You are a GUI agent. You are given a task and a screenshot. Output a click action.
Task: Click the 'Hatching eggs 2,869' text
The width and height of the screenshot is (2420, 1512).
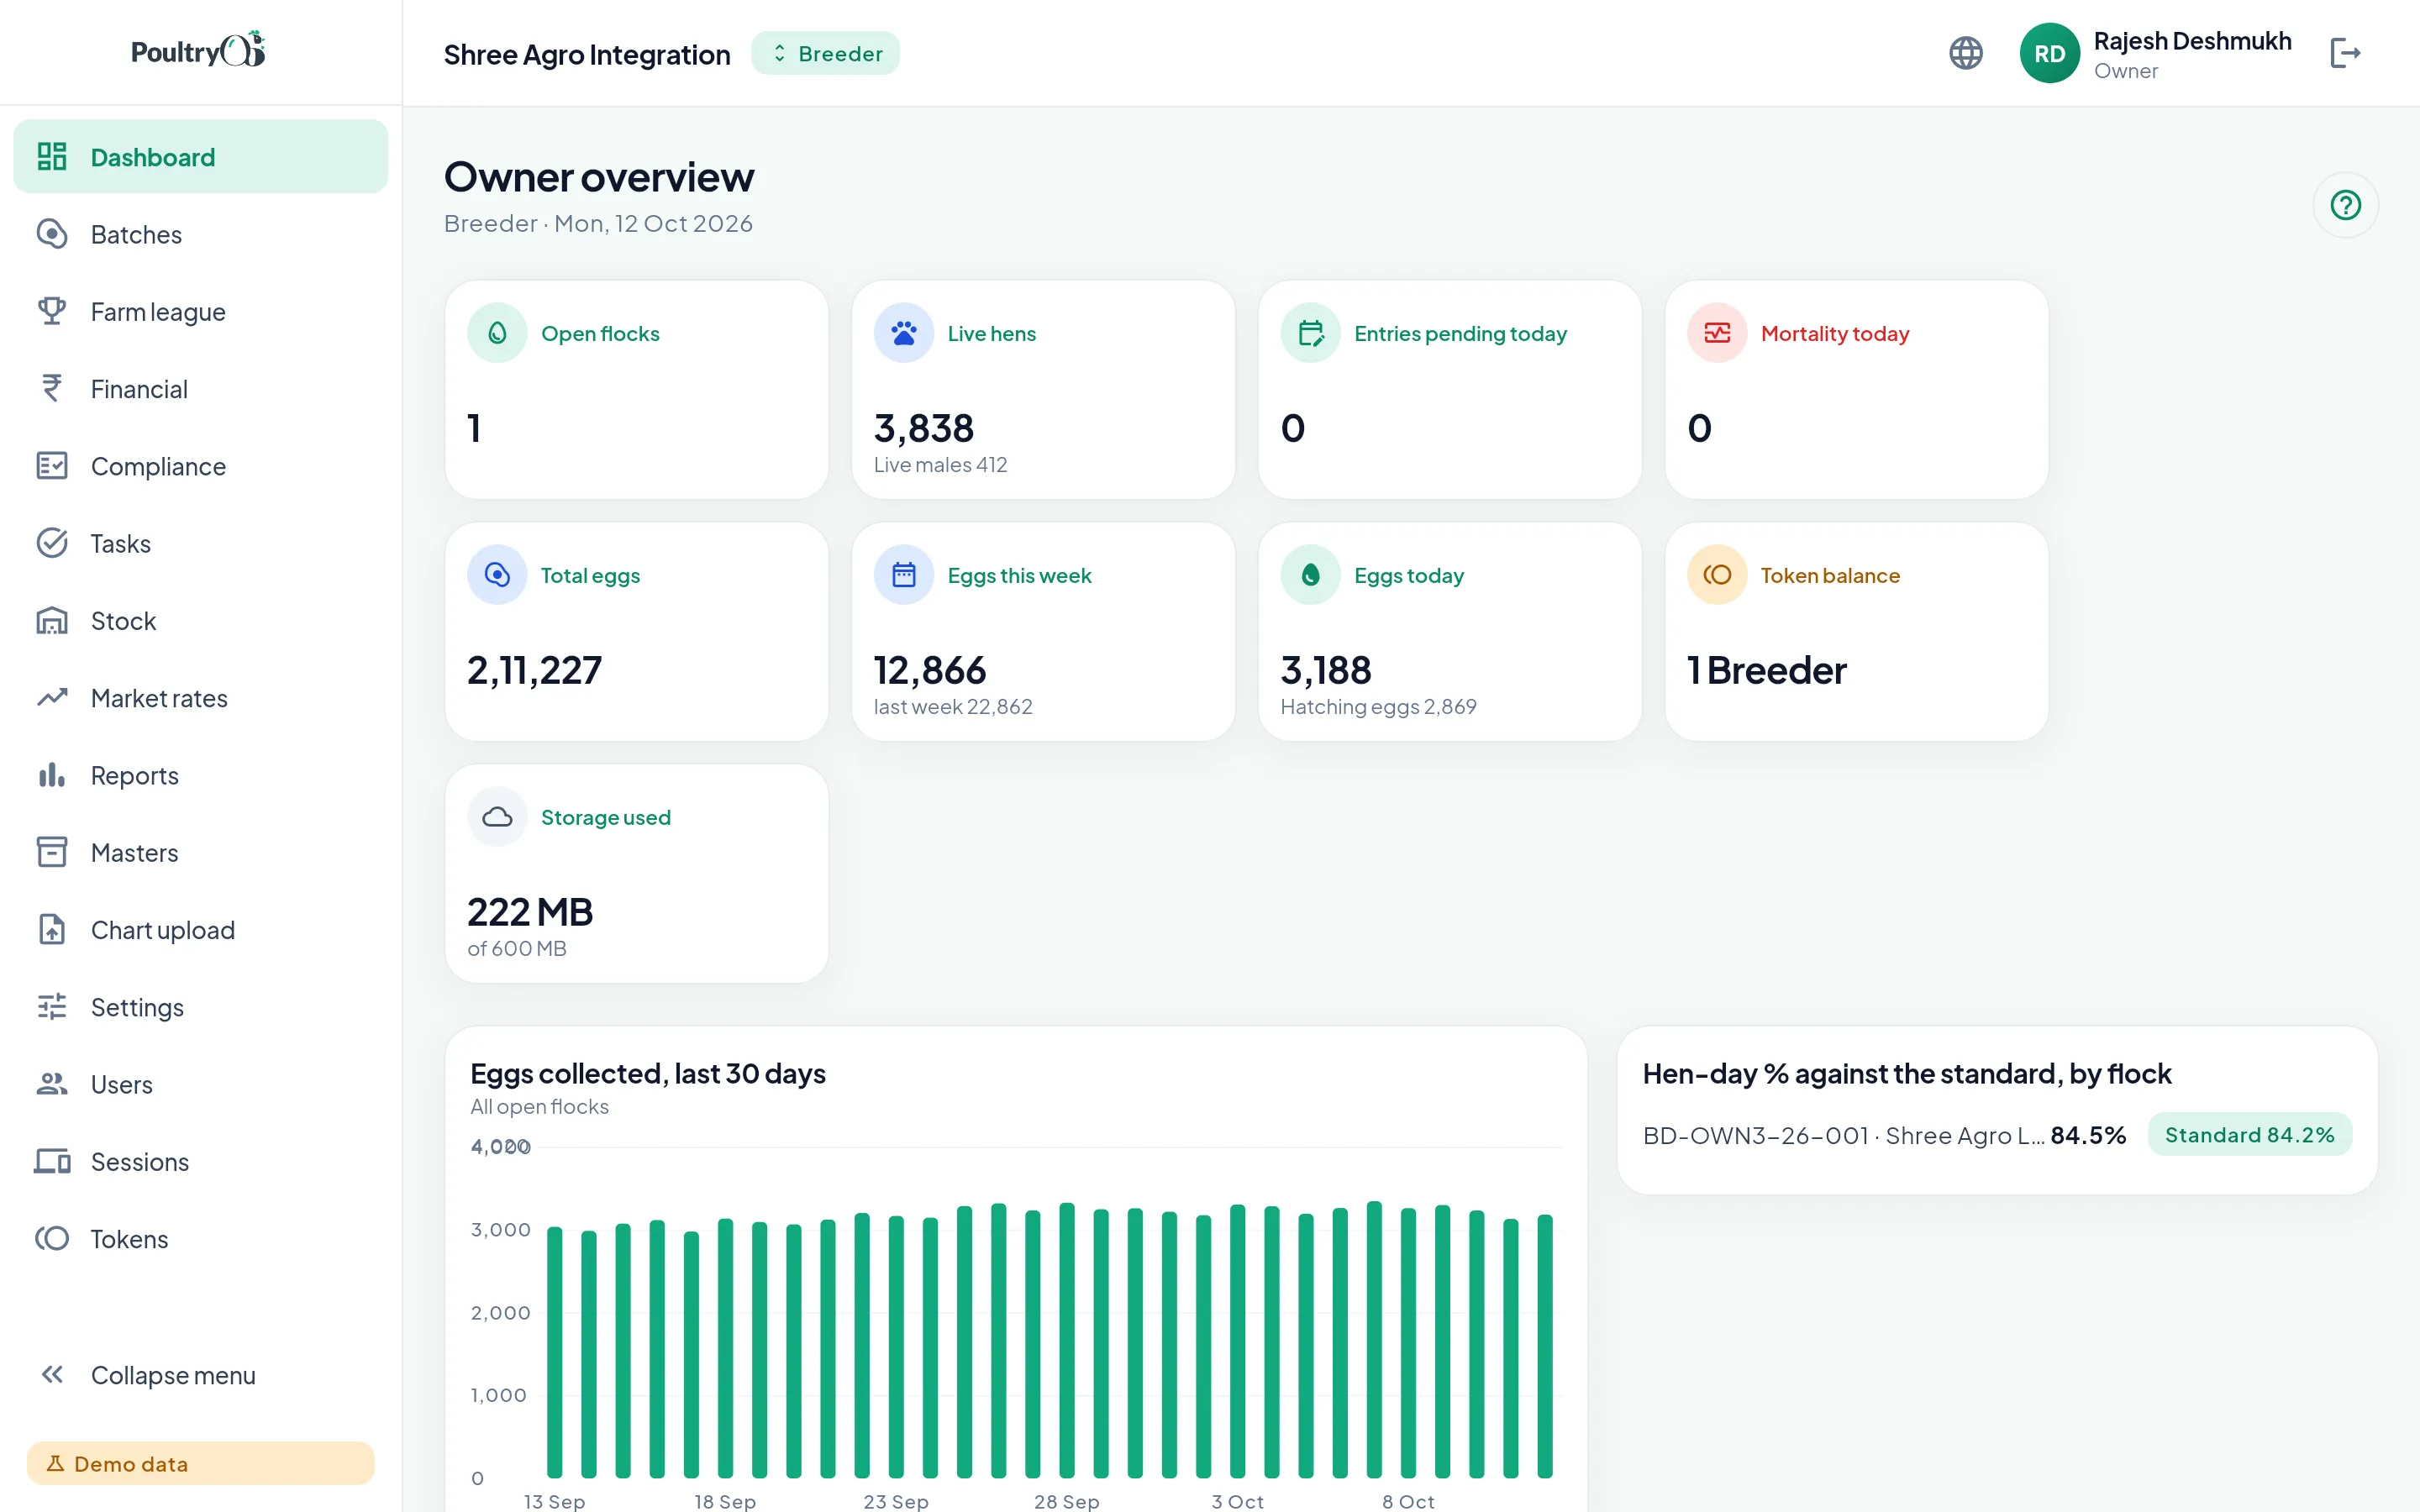(1378, 707)
